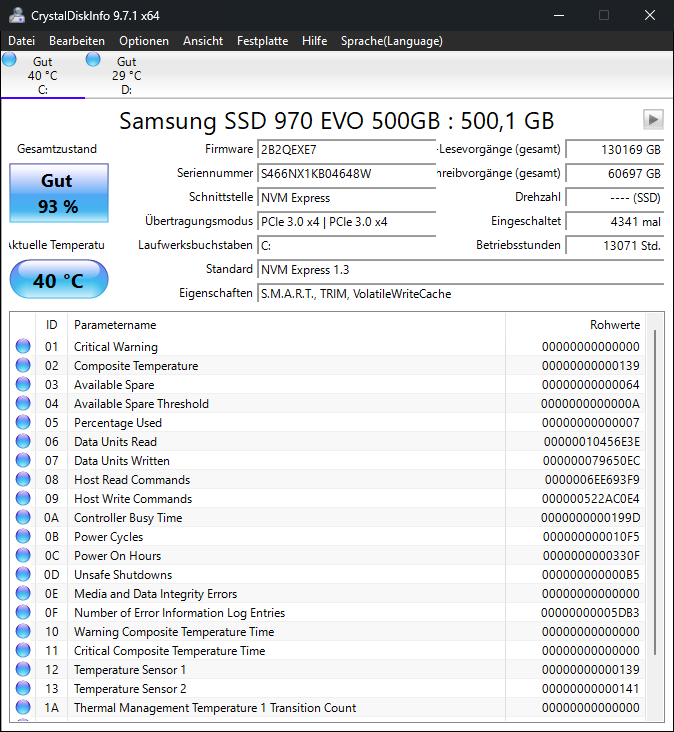The image size is (674, 732).
Task: Click the status dot for Temperature Sensor 2
Action: click(x=23, y=688)
